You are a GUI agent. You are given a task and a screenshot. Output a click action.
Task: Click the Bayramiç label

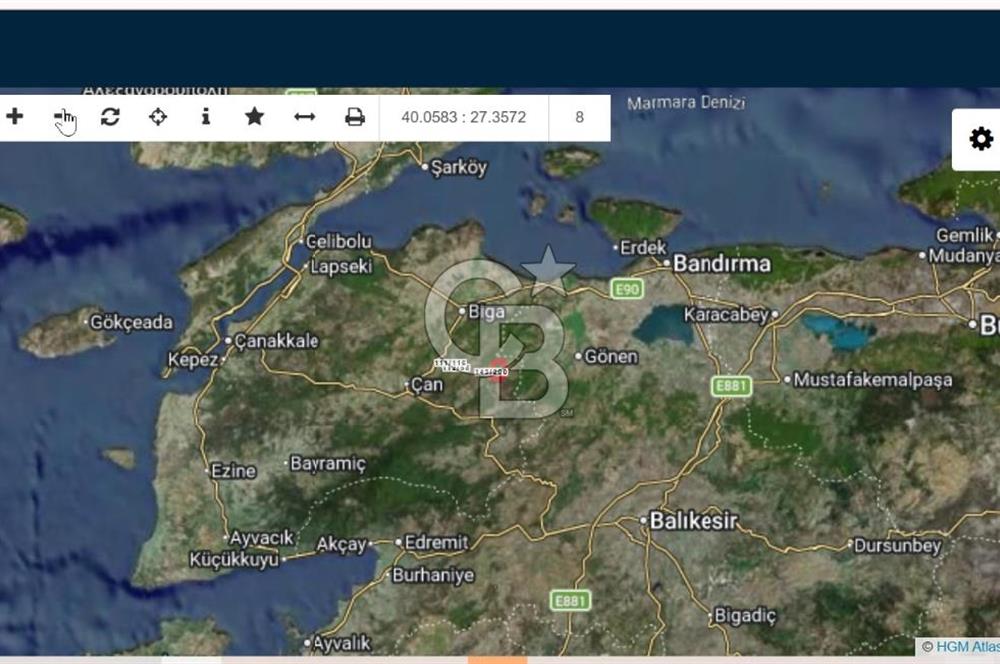tap(328, 463)
